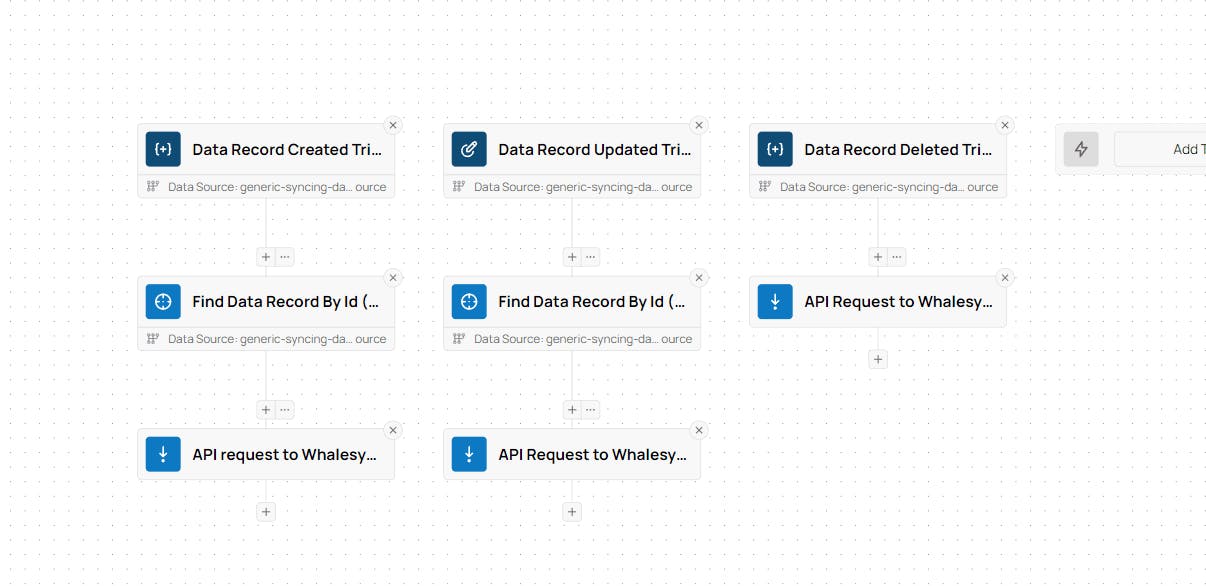This screenshot has width=1206, height=586.
Task: Remove the Data Record Deleted Trigger node
Action: point(1005,125)
